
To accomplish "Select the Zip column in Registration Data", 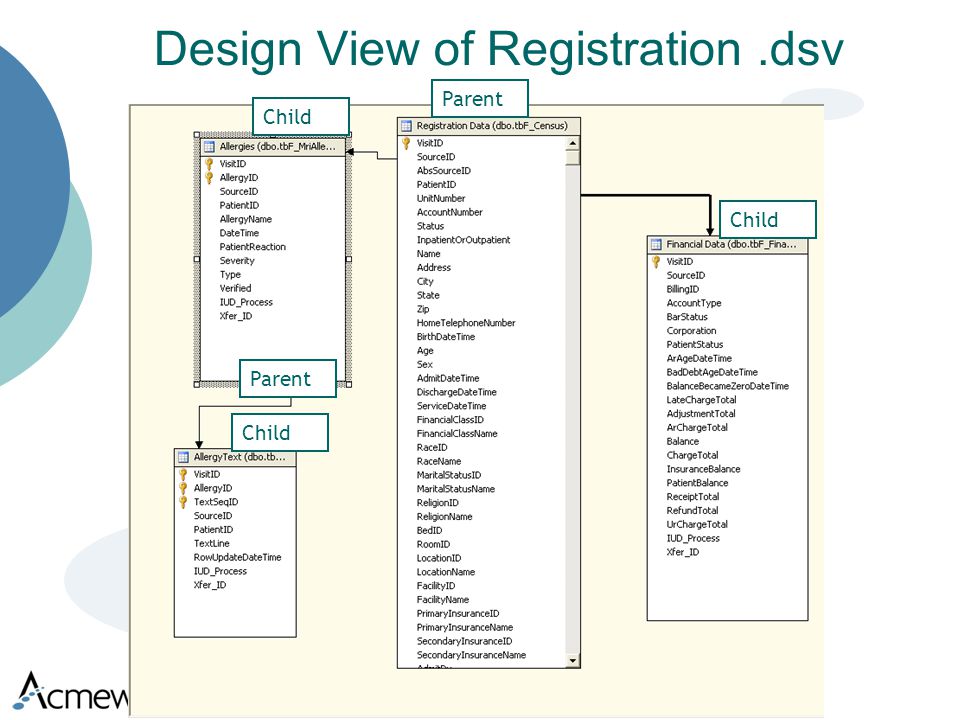I will pos(422,309).
